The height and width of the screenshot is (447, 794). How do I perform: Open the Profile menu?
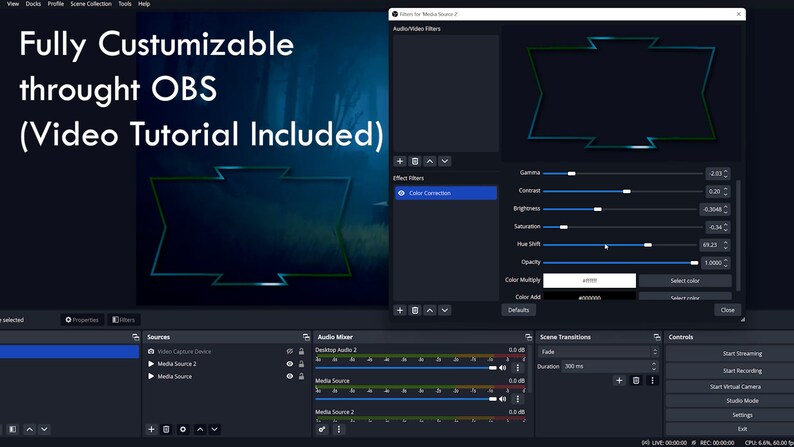click(56, 4)
